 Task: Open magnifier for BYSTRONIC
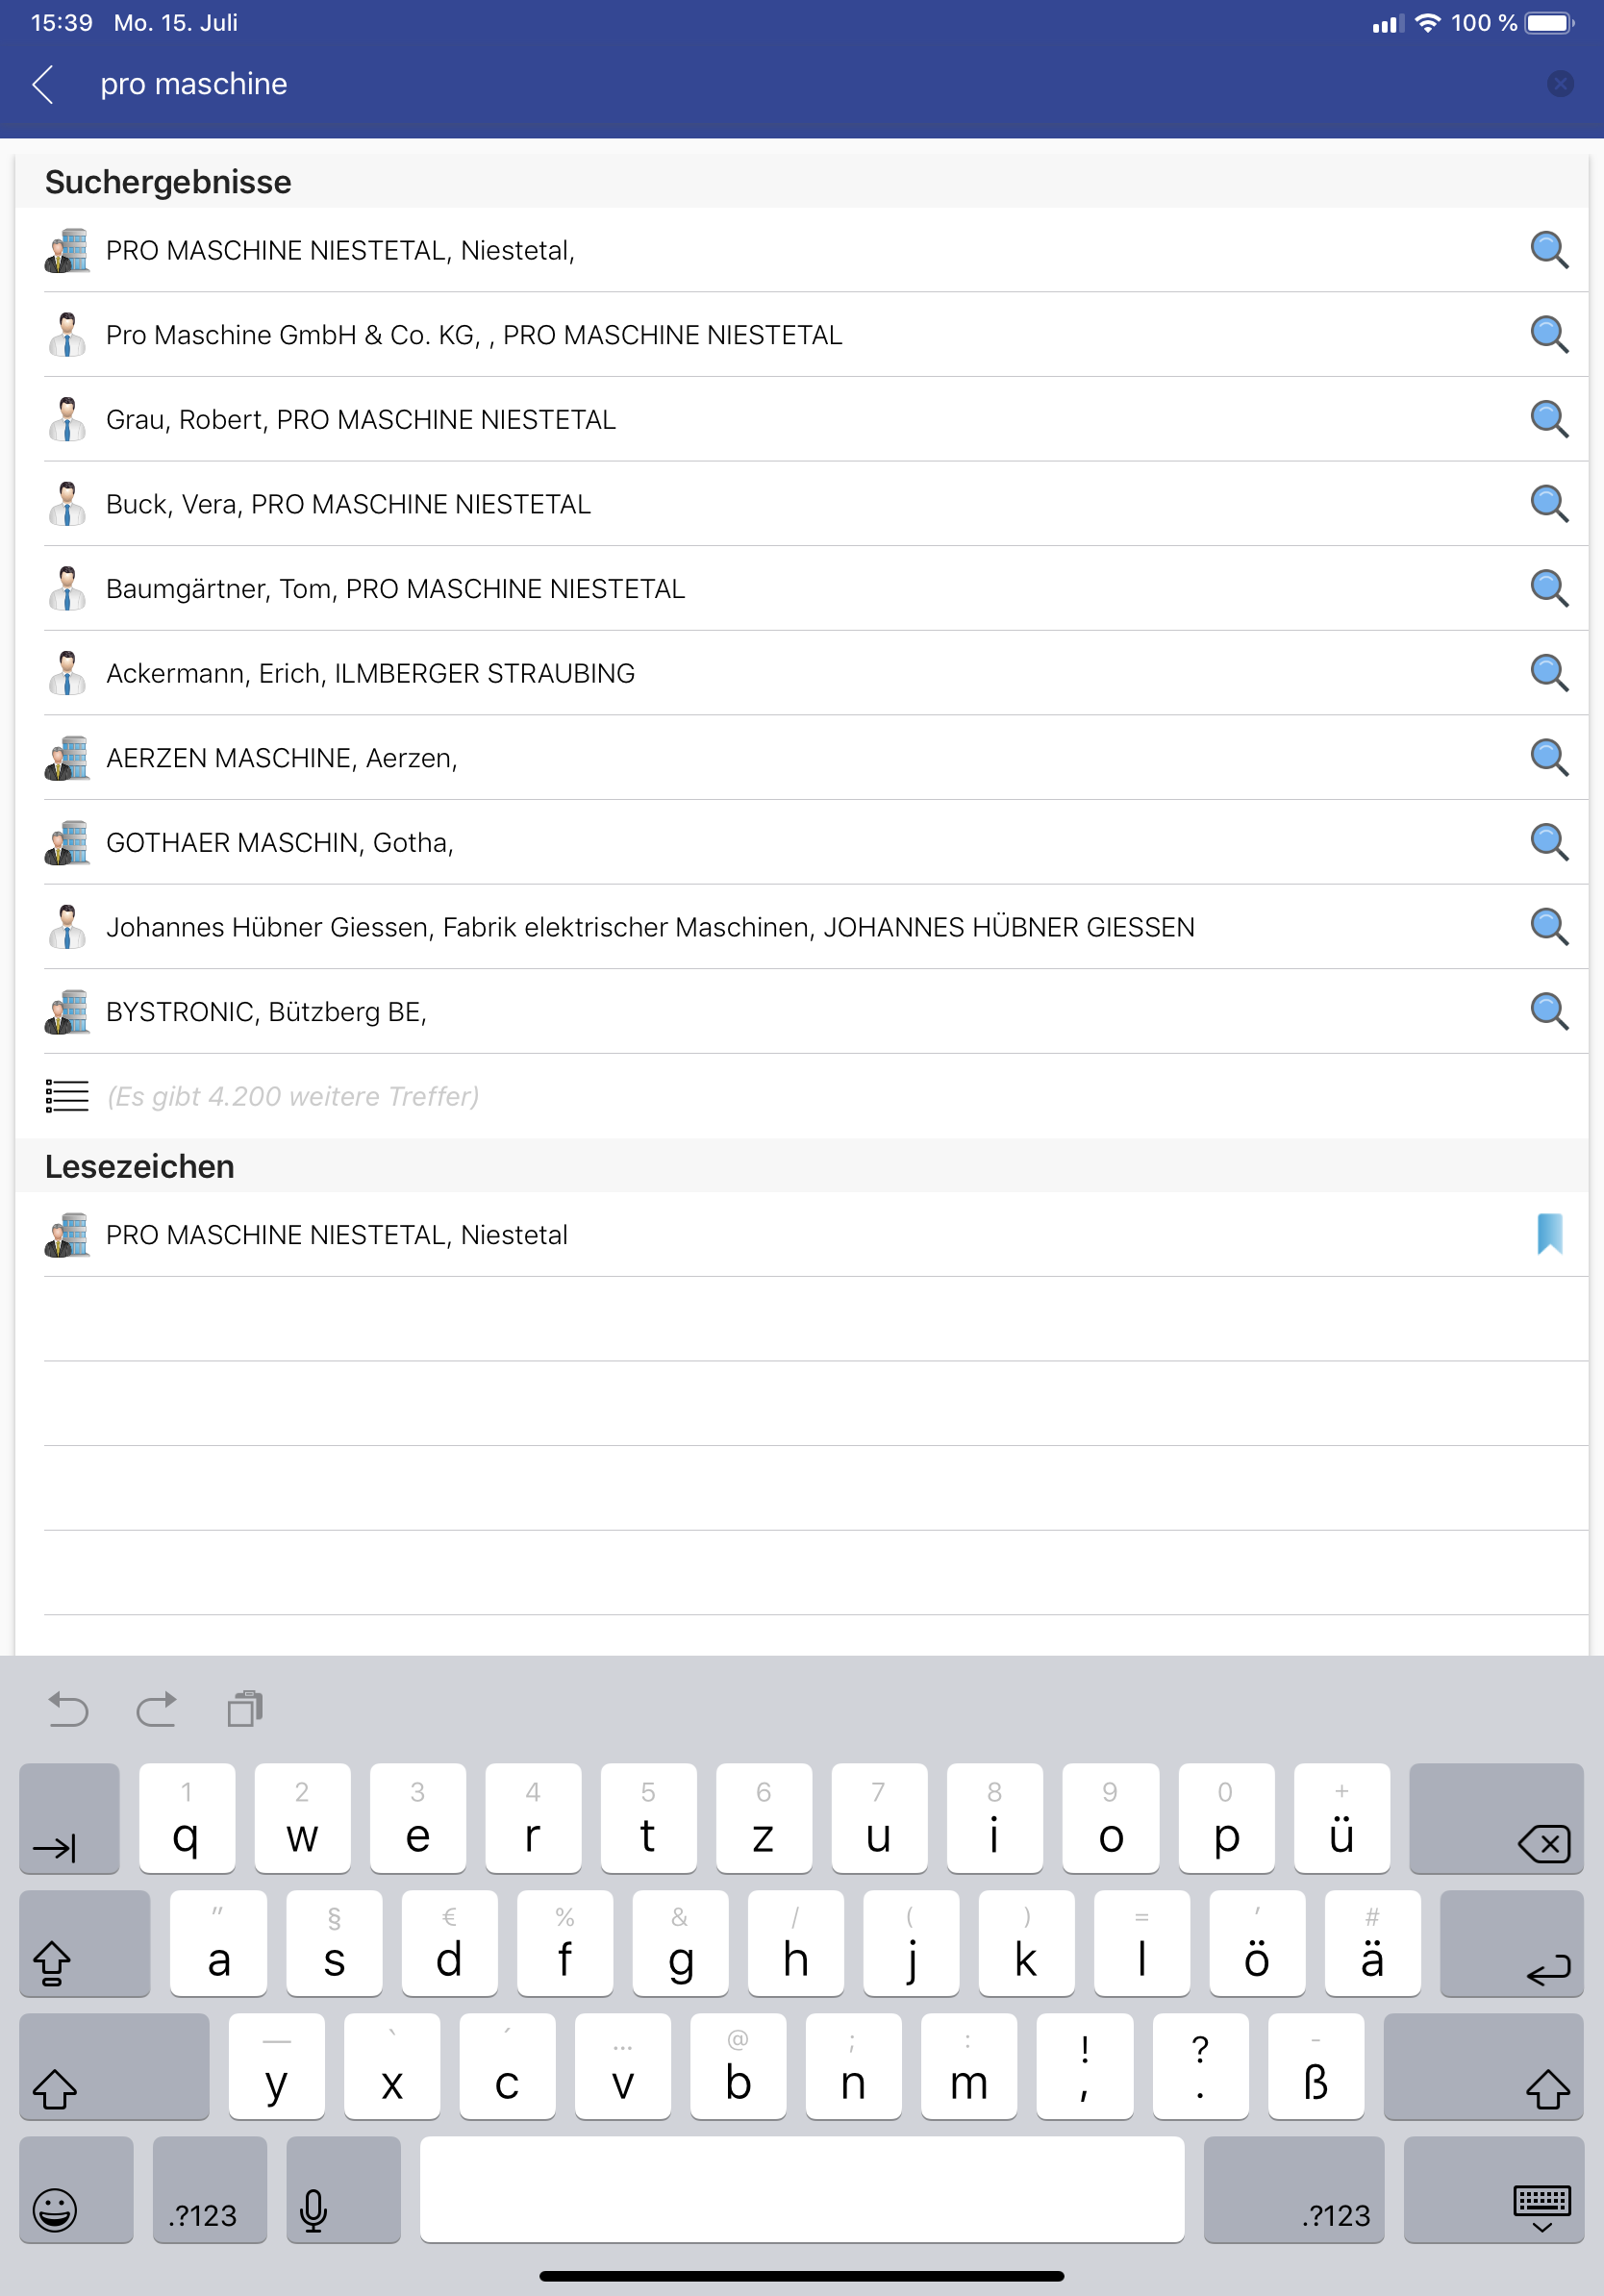tap(1549, 1011)
